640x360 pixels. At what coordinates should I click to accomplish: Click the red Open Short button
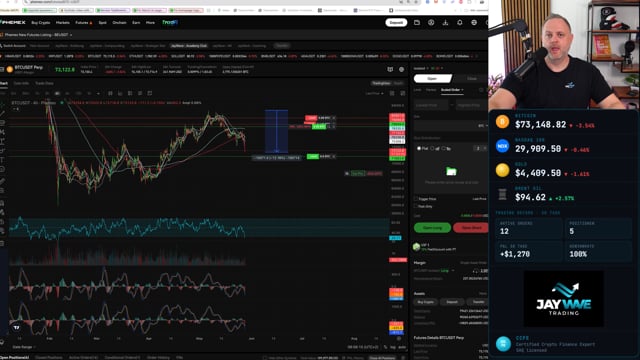[x=471, y=228]
